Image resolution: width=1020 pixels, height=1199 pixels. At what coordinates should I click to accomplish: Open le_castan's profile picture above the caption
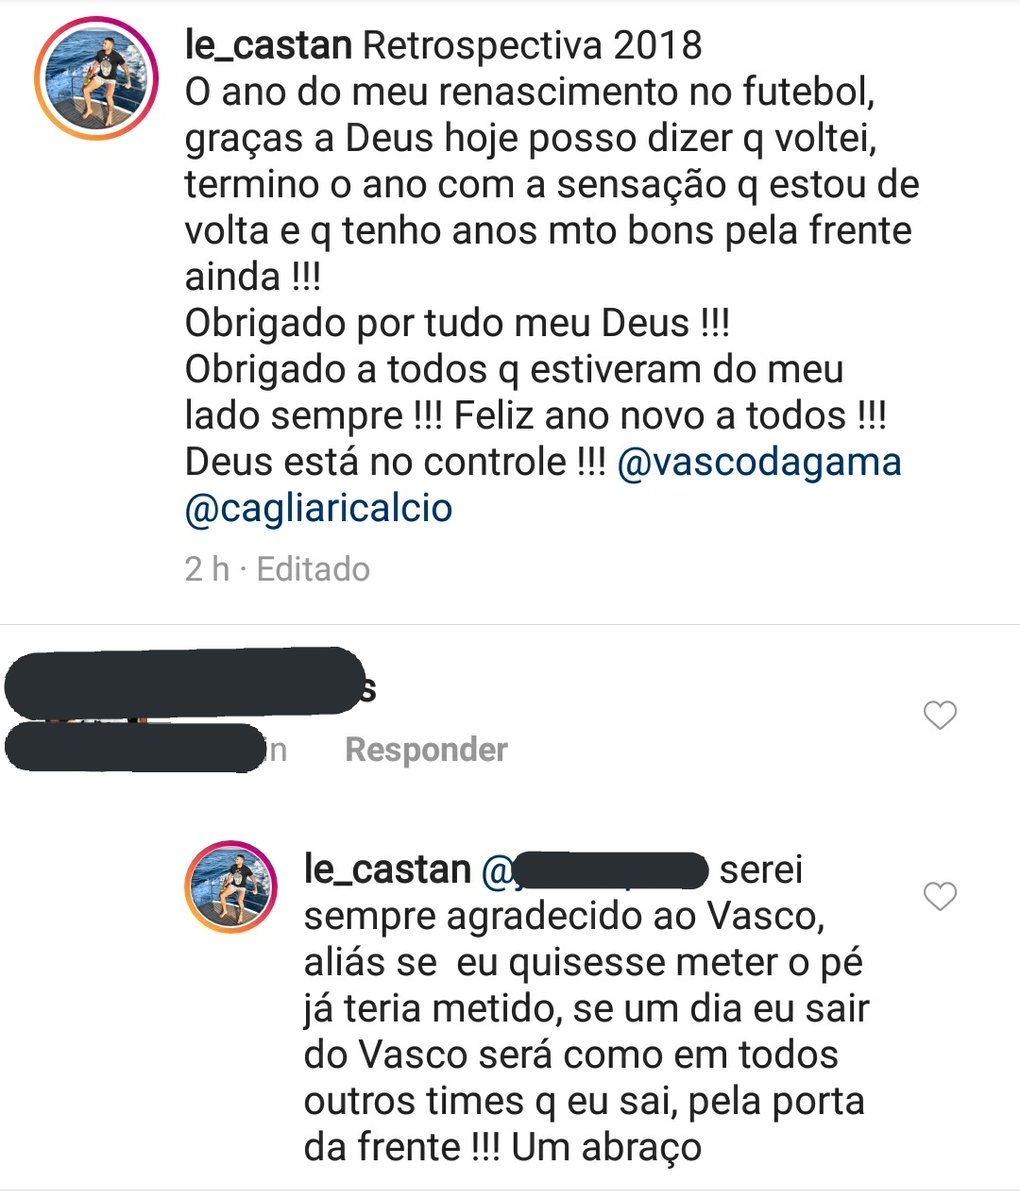96,78
